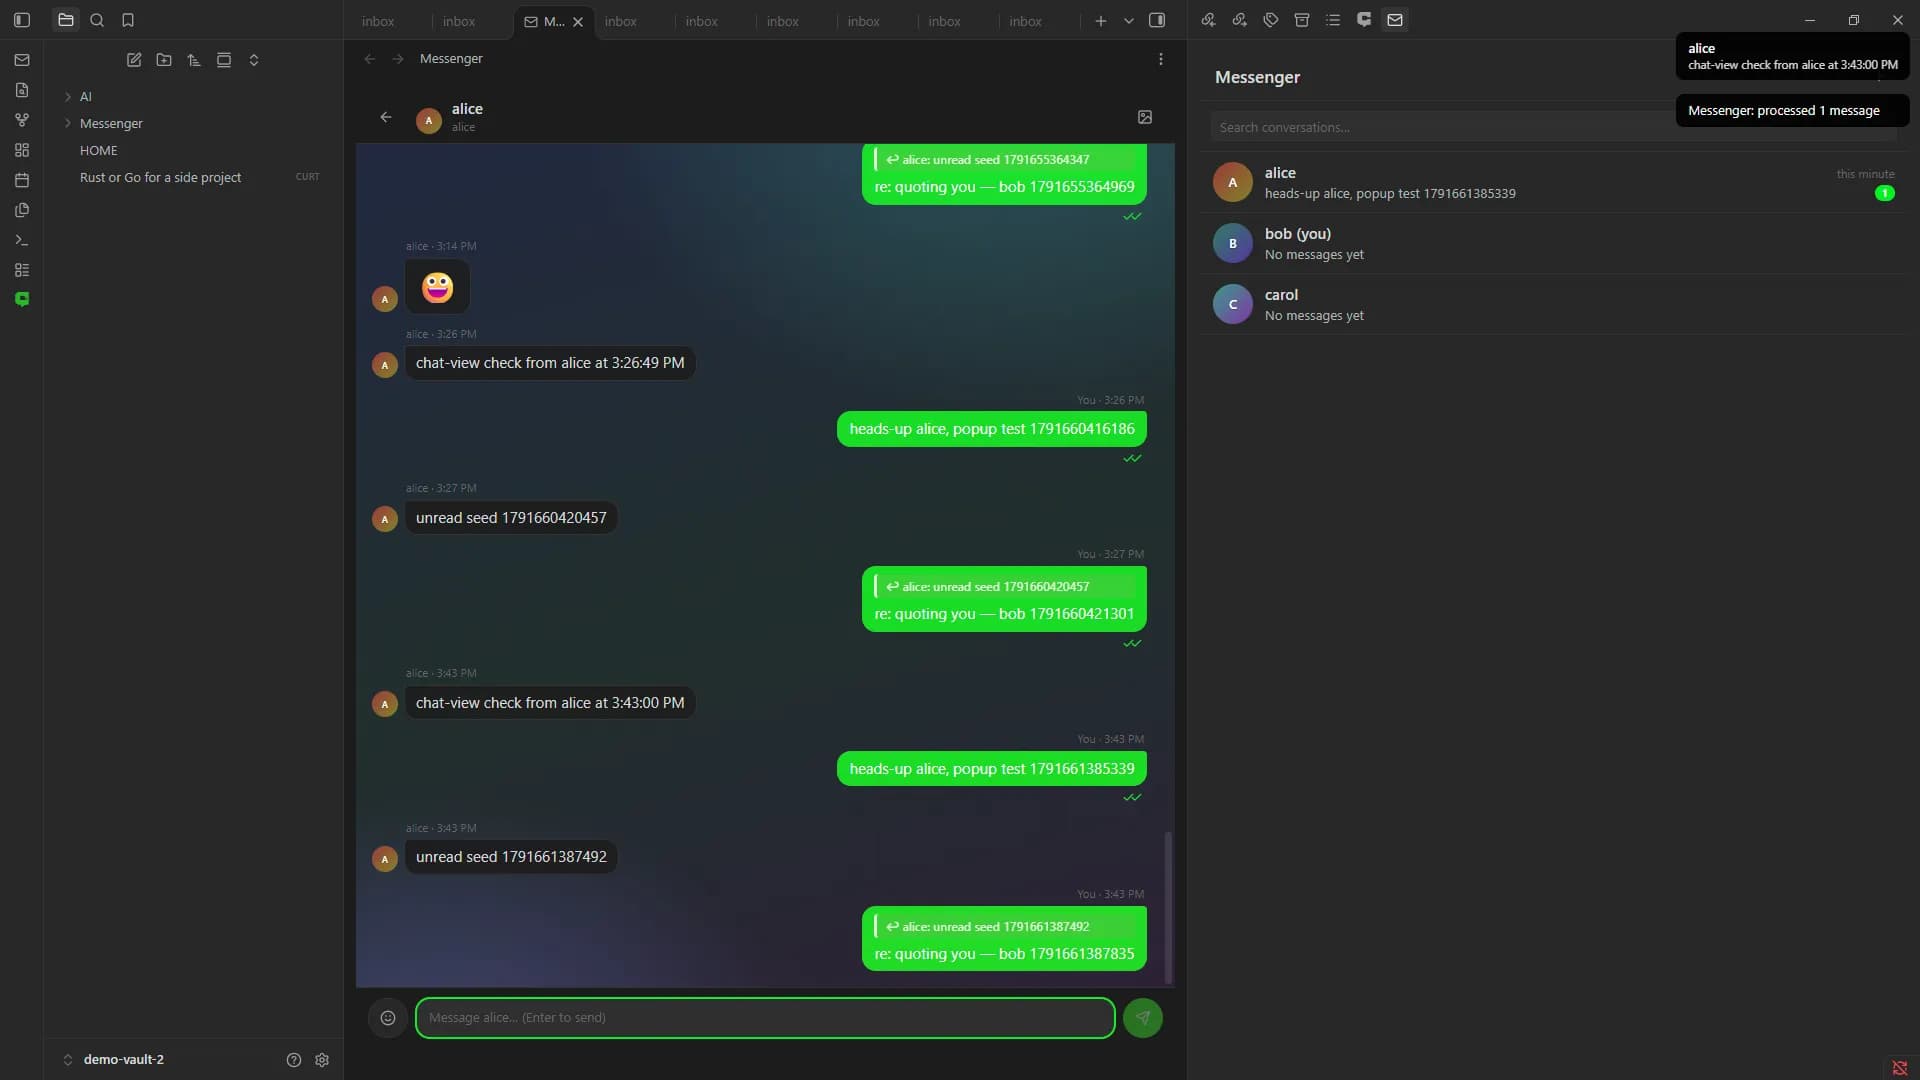This screenshot has height=1080, width=1920.
Task: Toggle the left sidebar collapse icon
Action: click(x=22, y=20)
